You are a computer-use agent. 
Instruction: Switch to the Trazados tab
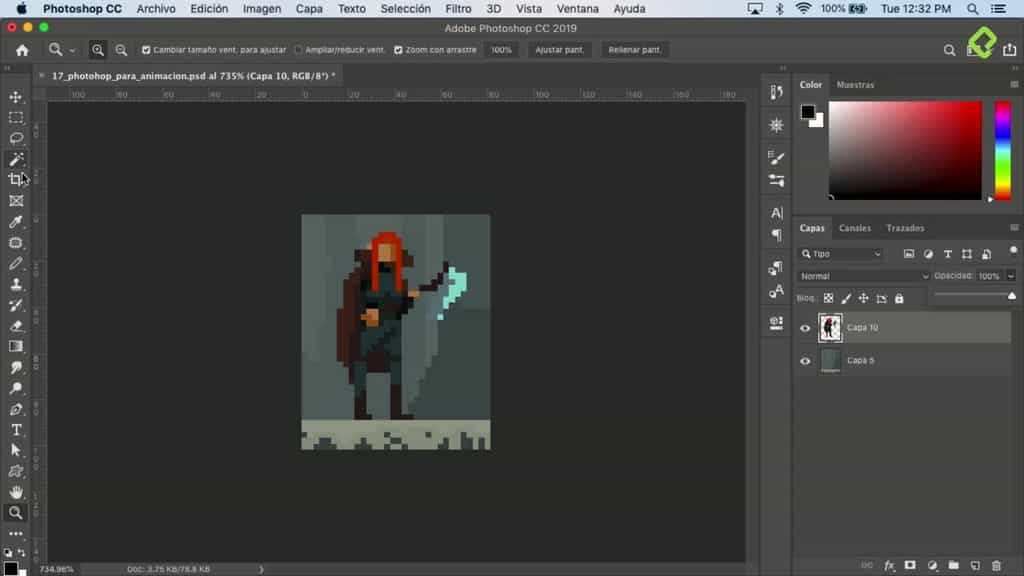coord(905,228)
